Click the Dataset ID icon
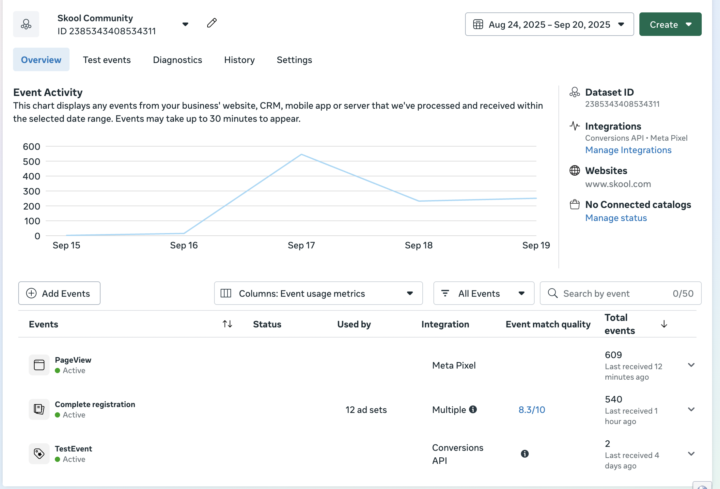The width and height of the screenshot is (720, 489). tap(574, 92)
